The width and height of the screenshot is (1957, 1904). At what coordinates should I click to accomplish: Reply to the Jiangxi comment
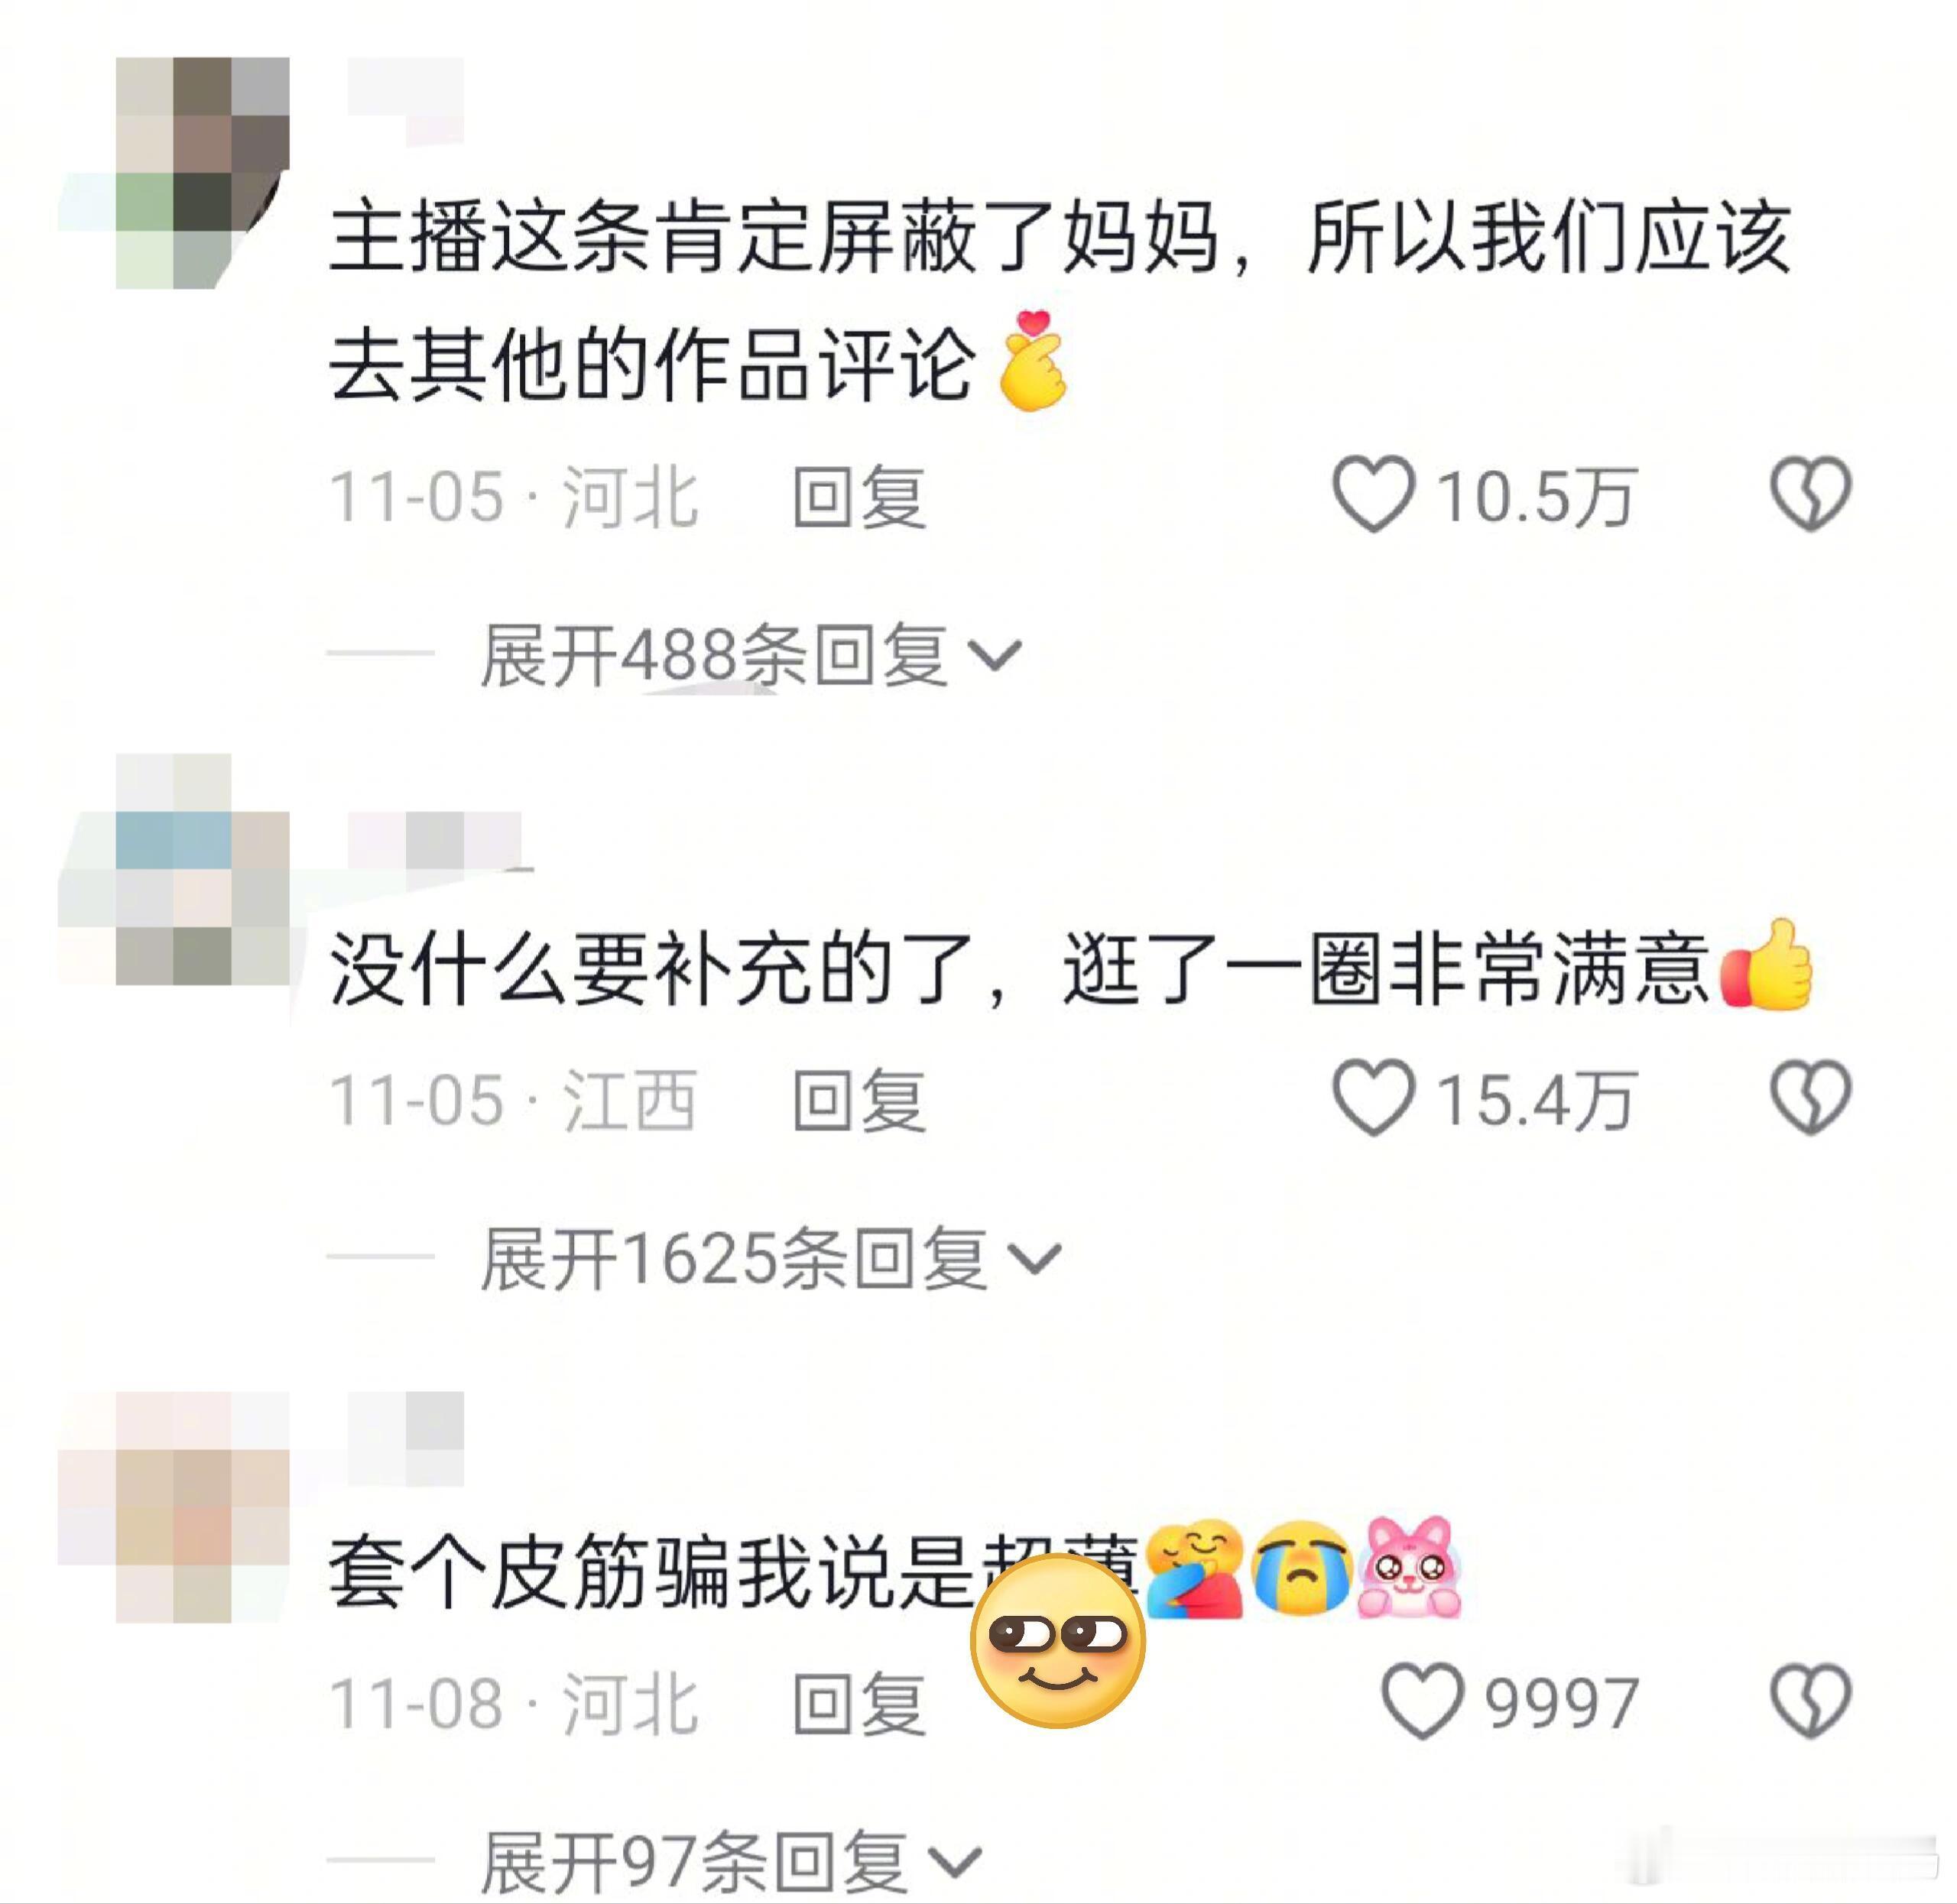(860, 1100)
